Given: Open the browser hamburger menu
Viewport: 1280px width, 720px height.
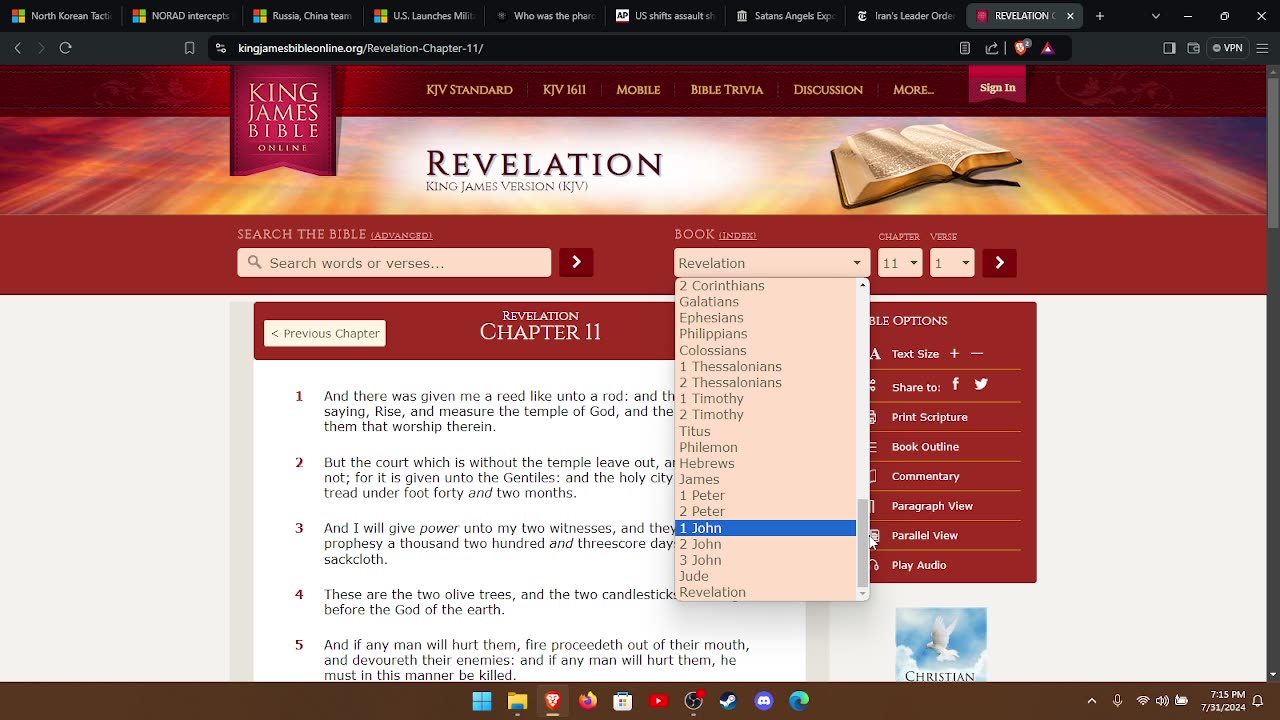Looking at the screenshot, I should point(1262,48).
